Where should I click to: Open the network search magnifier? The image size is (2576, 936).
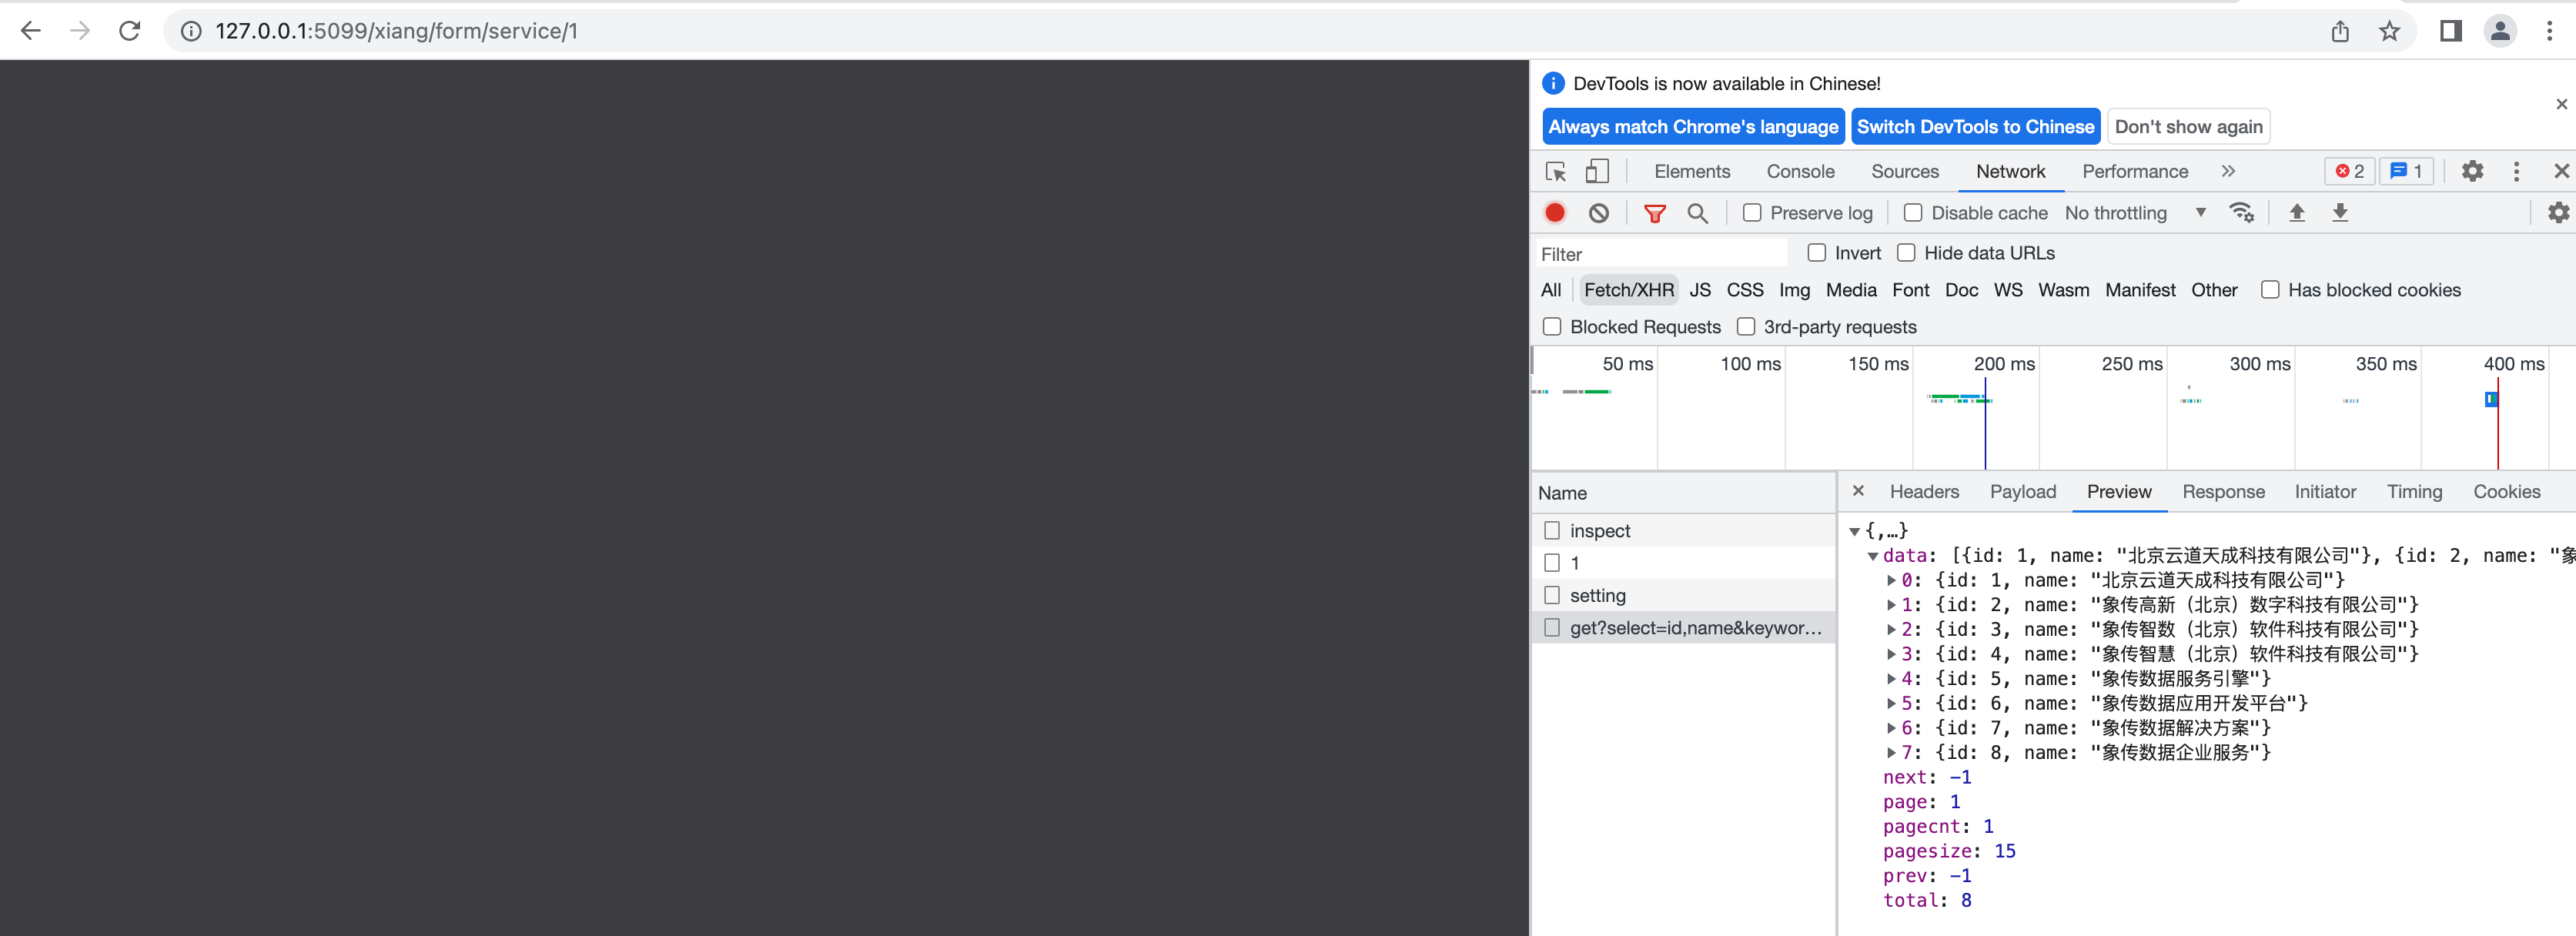[1697, 213]
